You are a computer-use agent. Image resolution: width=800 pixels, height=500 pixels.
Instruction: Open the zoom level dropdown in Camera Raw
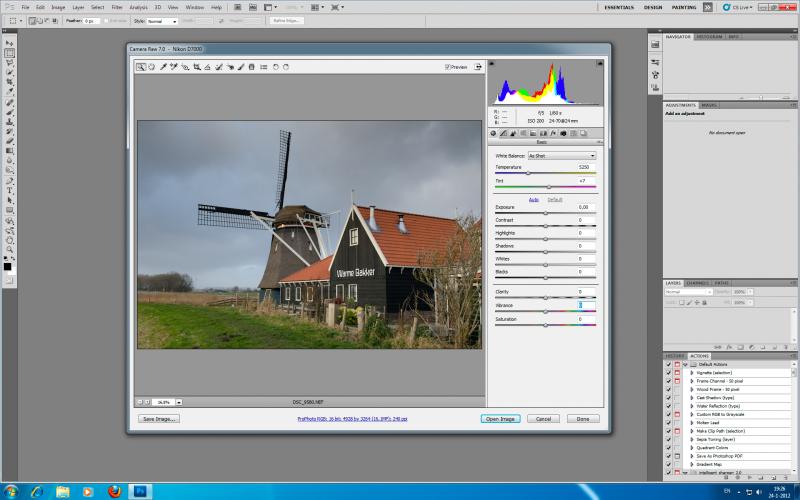click(x=179, y=402)
